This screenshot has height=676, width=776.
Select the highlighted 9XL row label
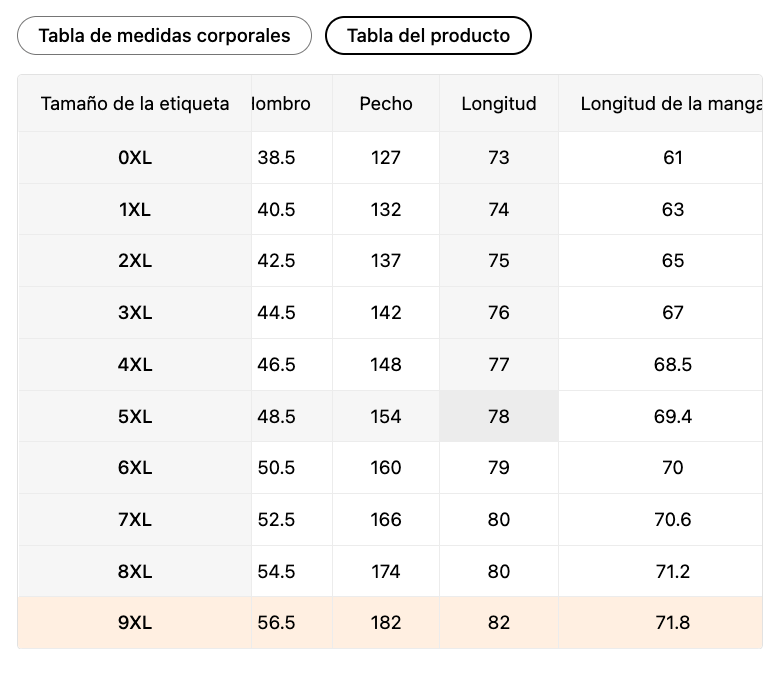[x=135, y=623]
